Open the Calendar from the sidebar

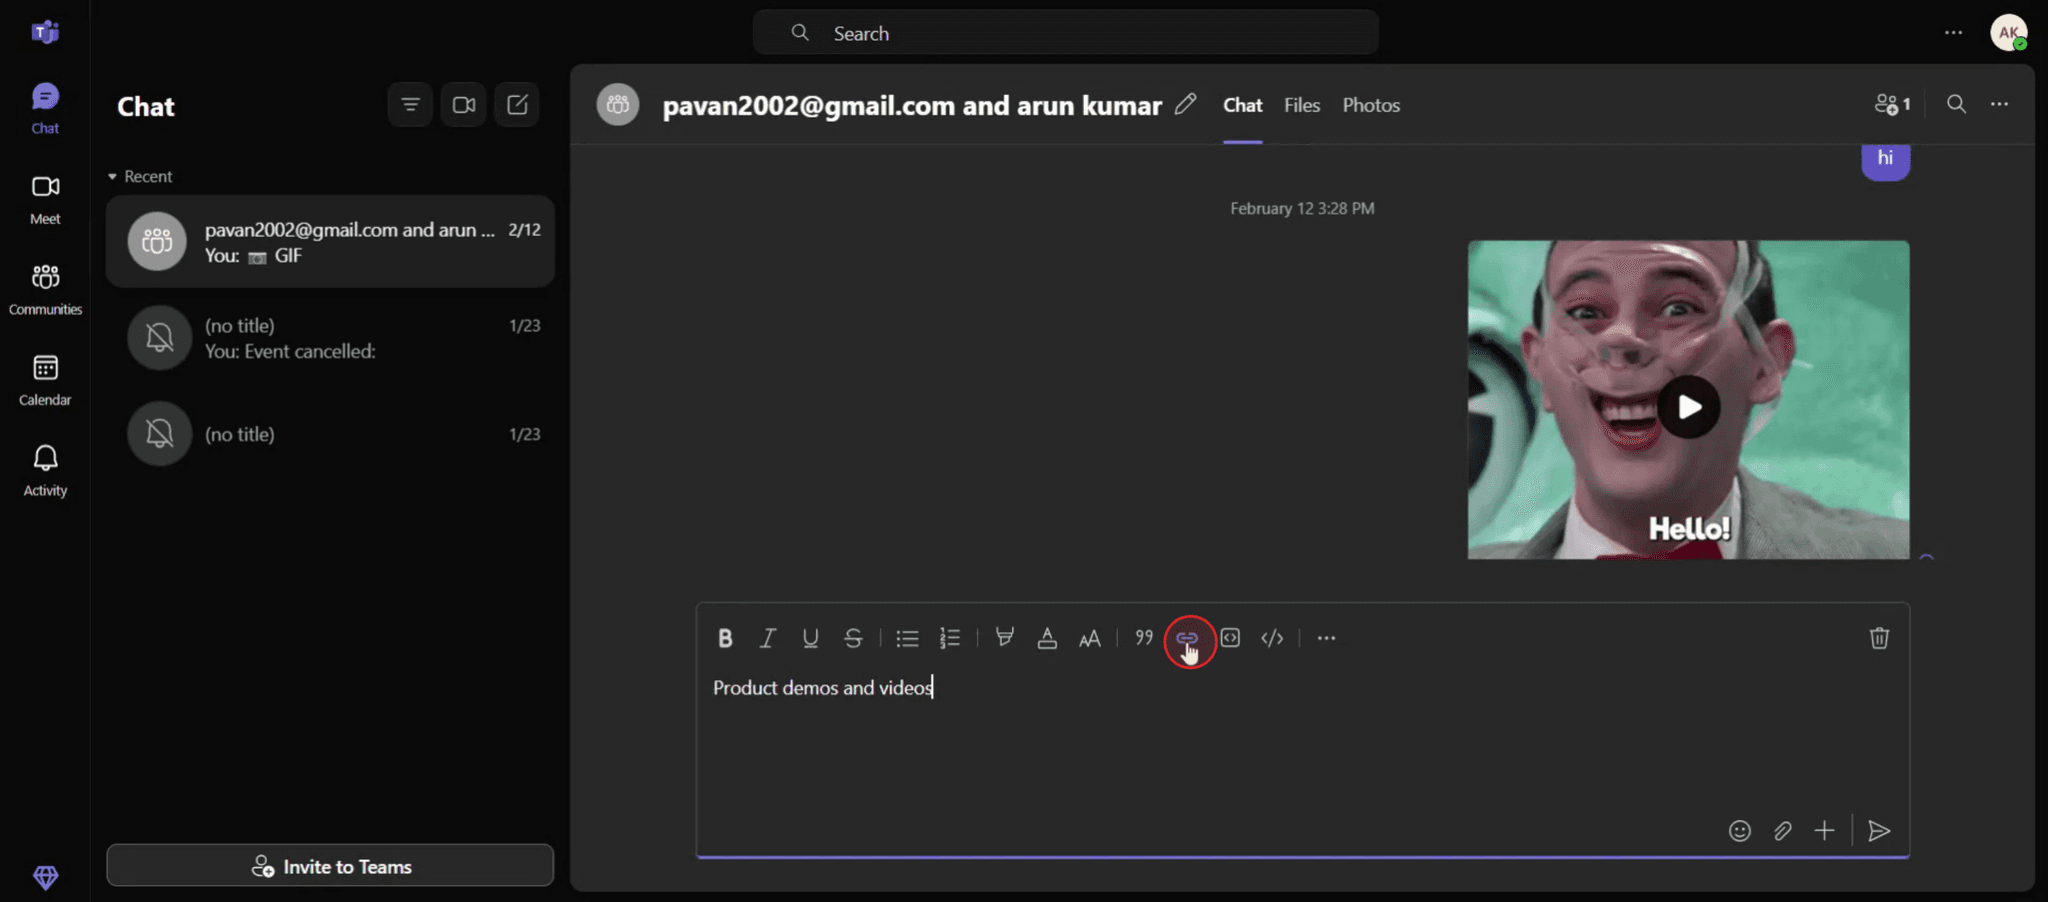[x=44, y=378]
